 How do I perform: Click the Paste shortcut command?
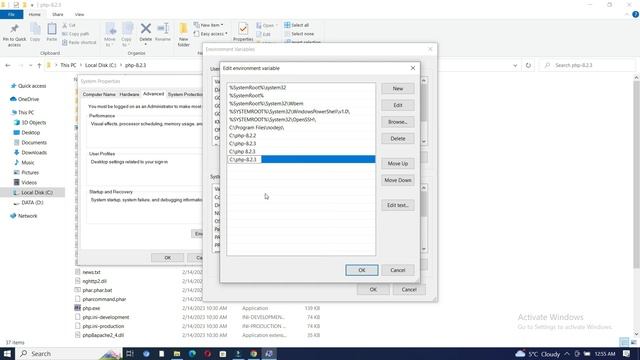point(79,42)
